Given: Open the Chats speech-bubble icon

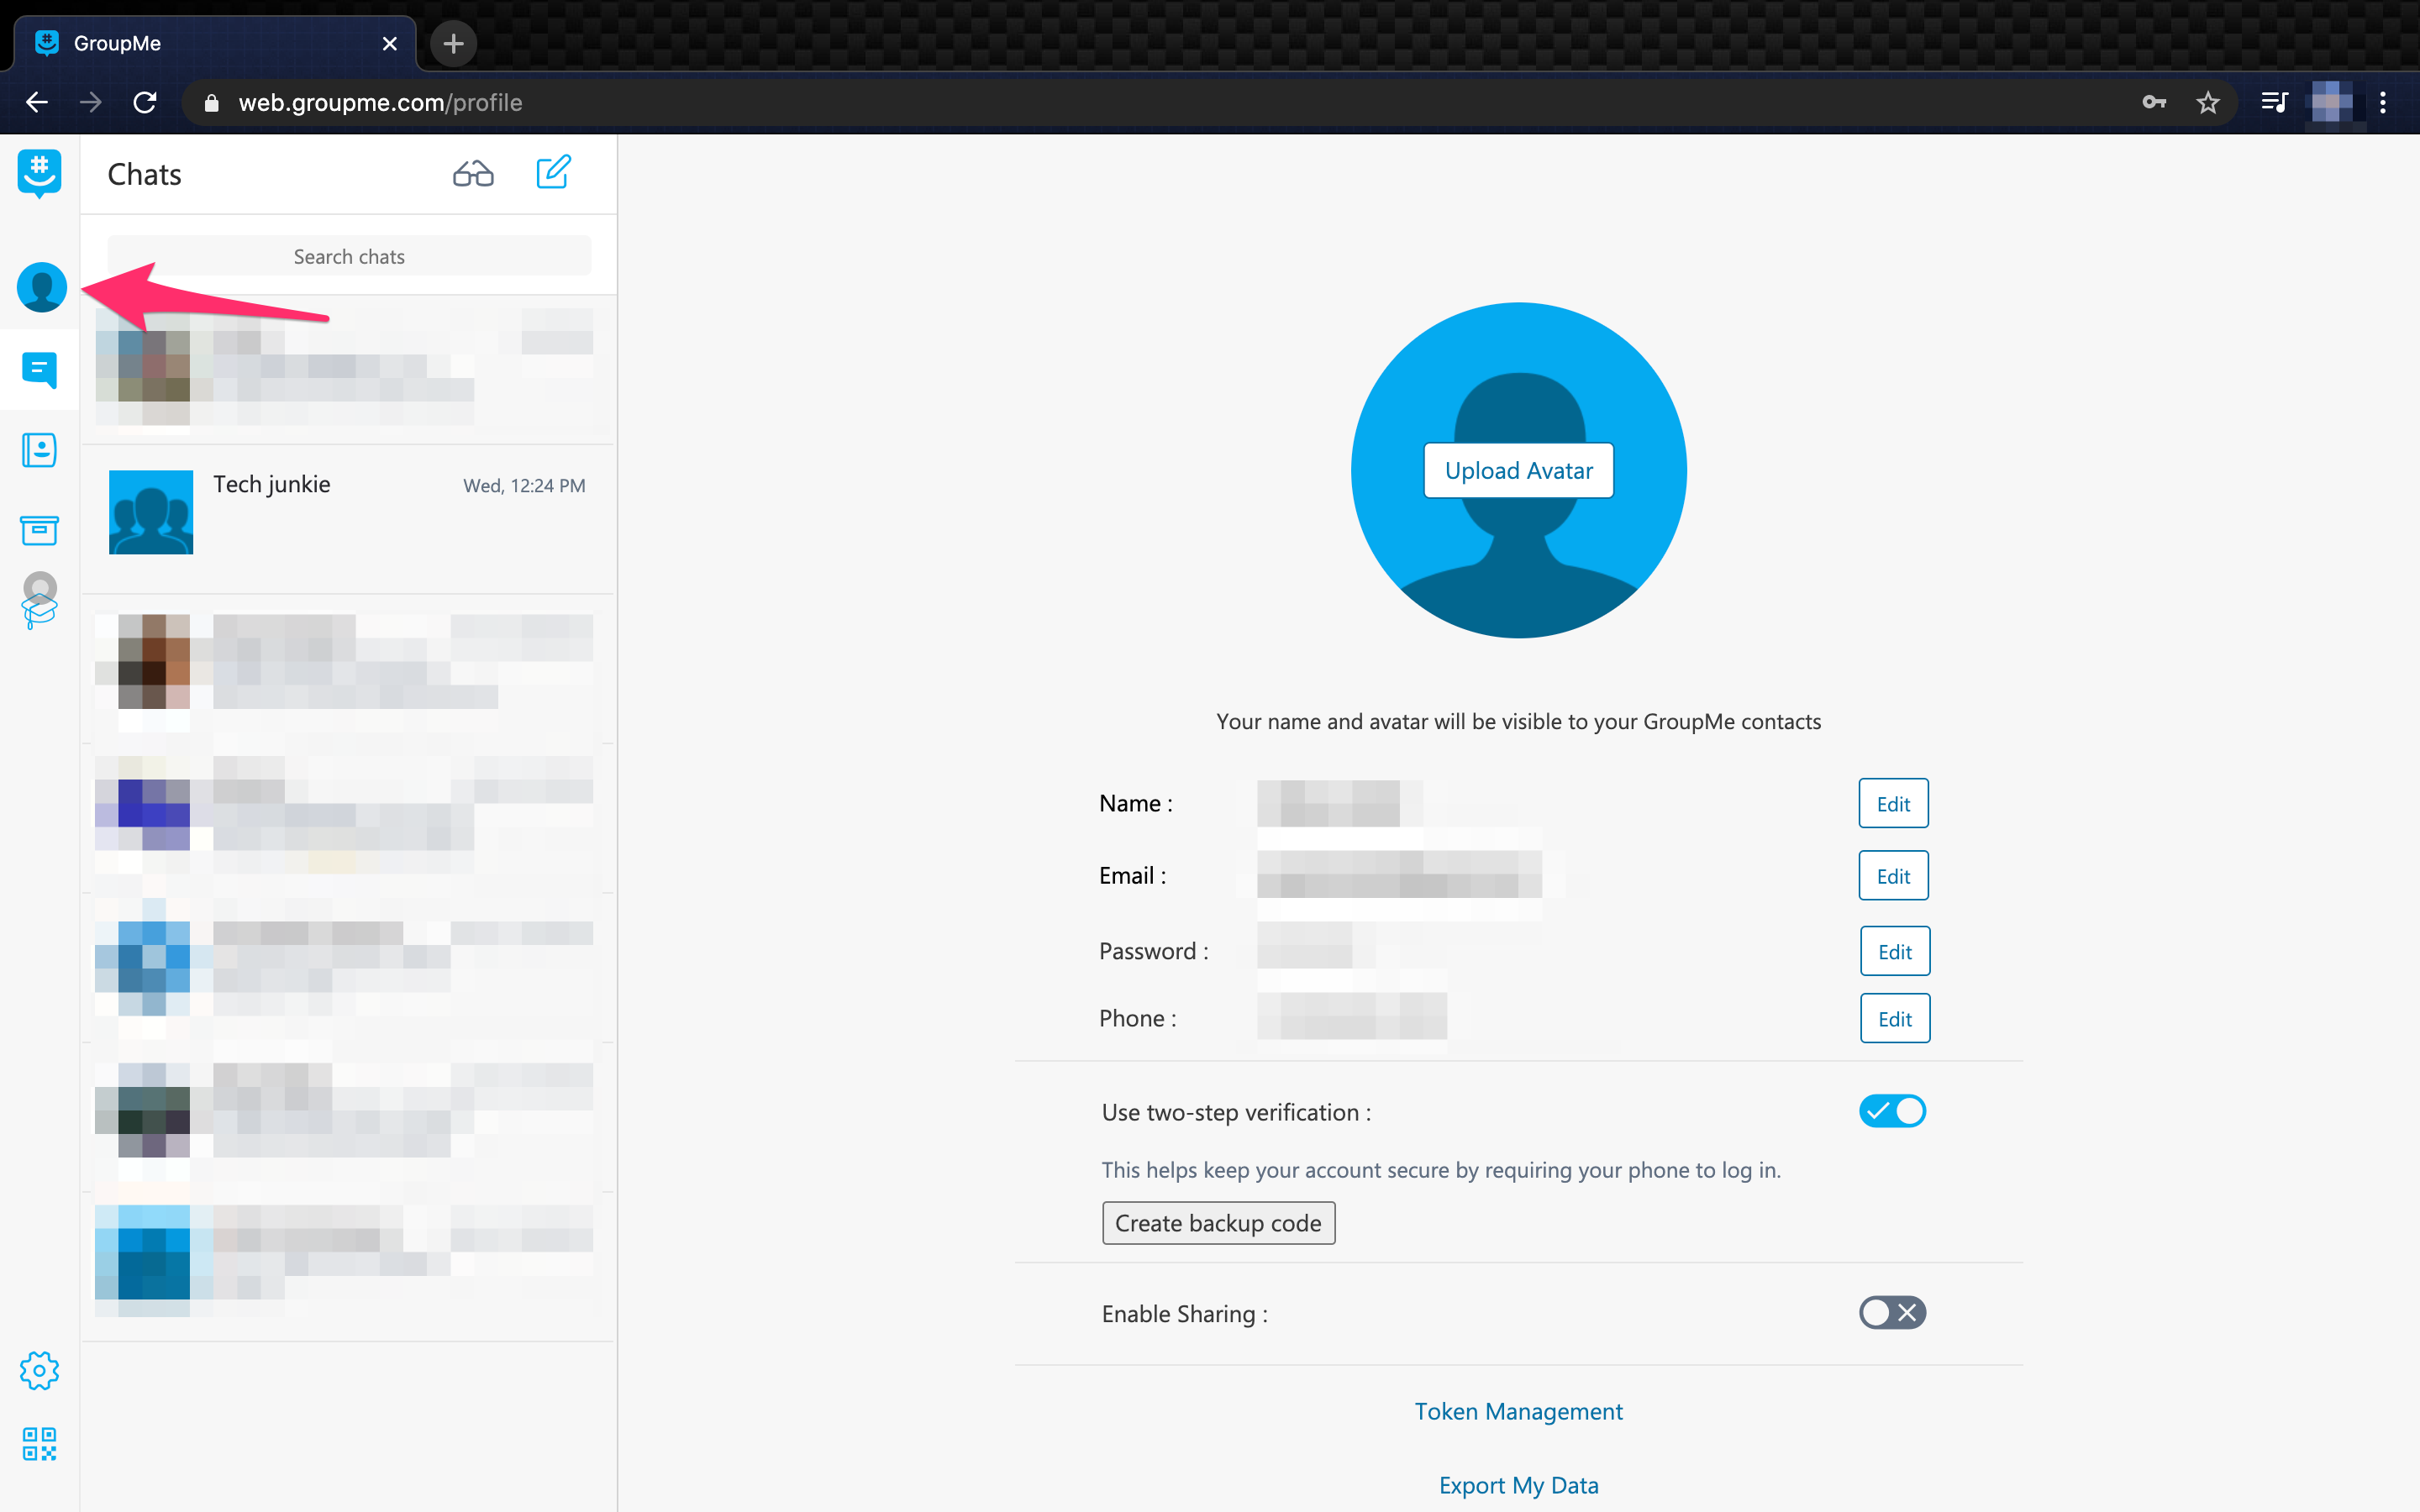Looking at the screenshot, I should [40, 370].
